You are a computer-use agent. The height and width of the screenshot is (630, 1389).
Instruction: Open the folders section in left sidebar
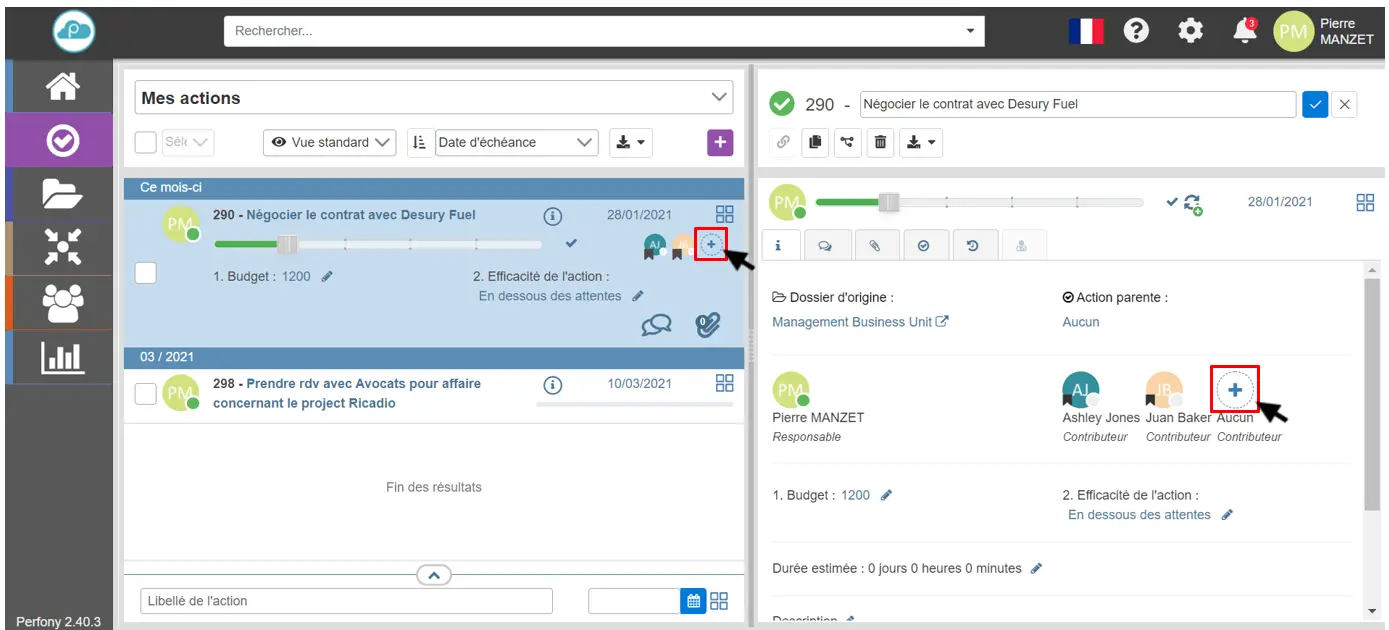click(x=62, y=194)
